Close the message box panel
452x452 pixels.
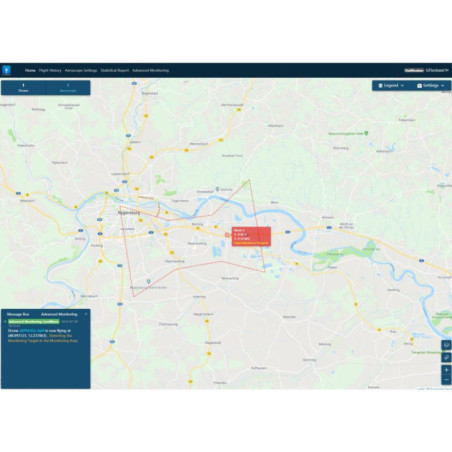pos(86,314)
